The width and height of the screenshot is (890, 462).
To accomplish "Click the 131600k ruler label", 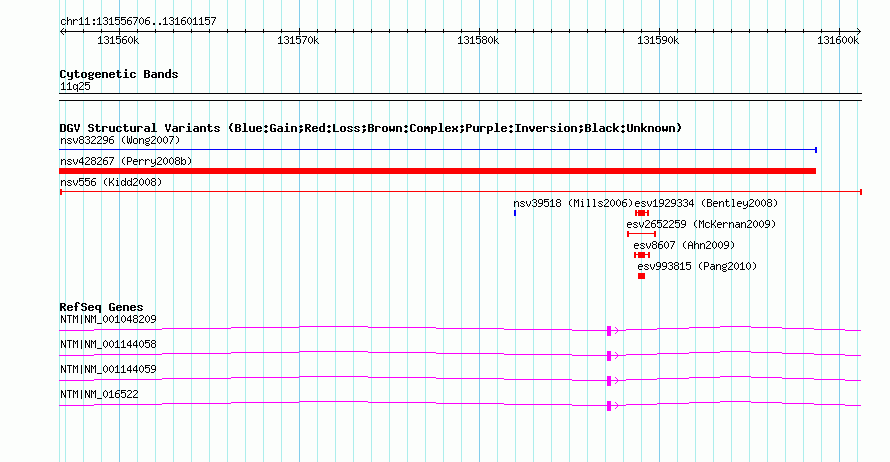I will click(x=838, y=41).
